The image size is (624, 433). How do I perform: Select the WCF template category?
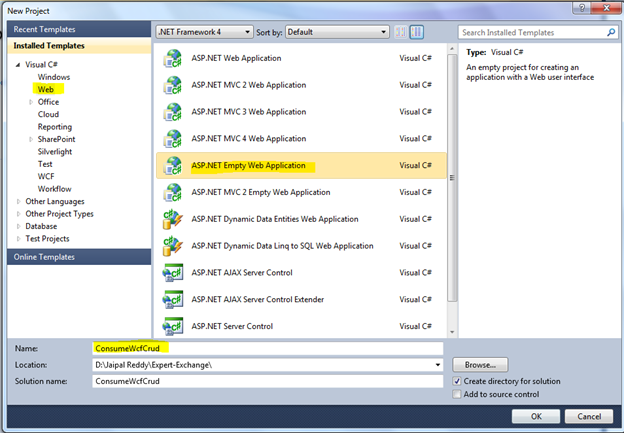tap(46, 176)
